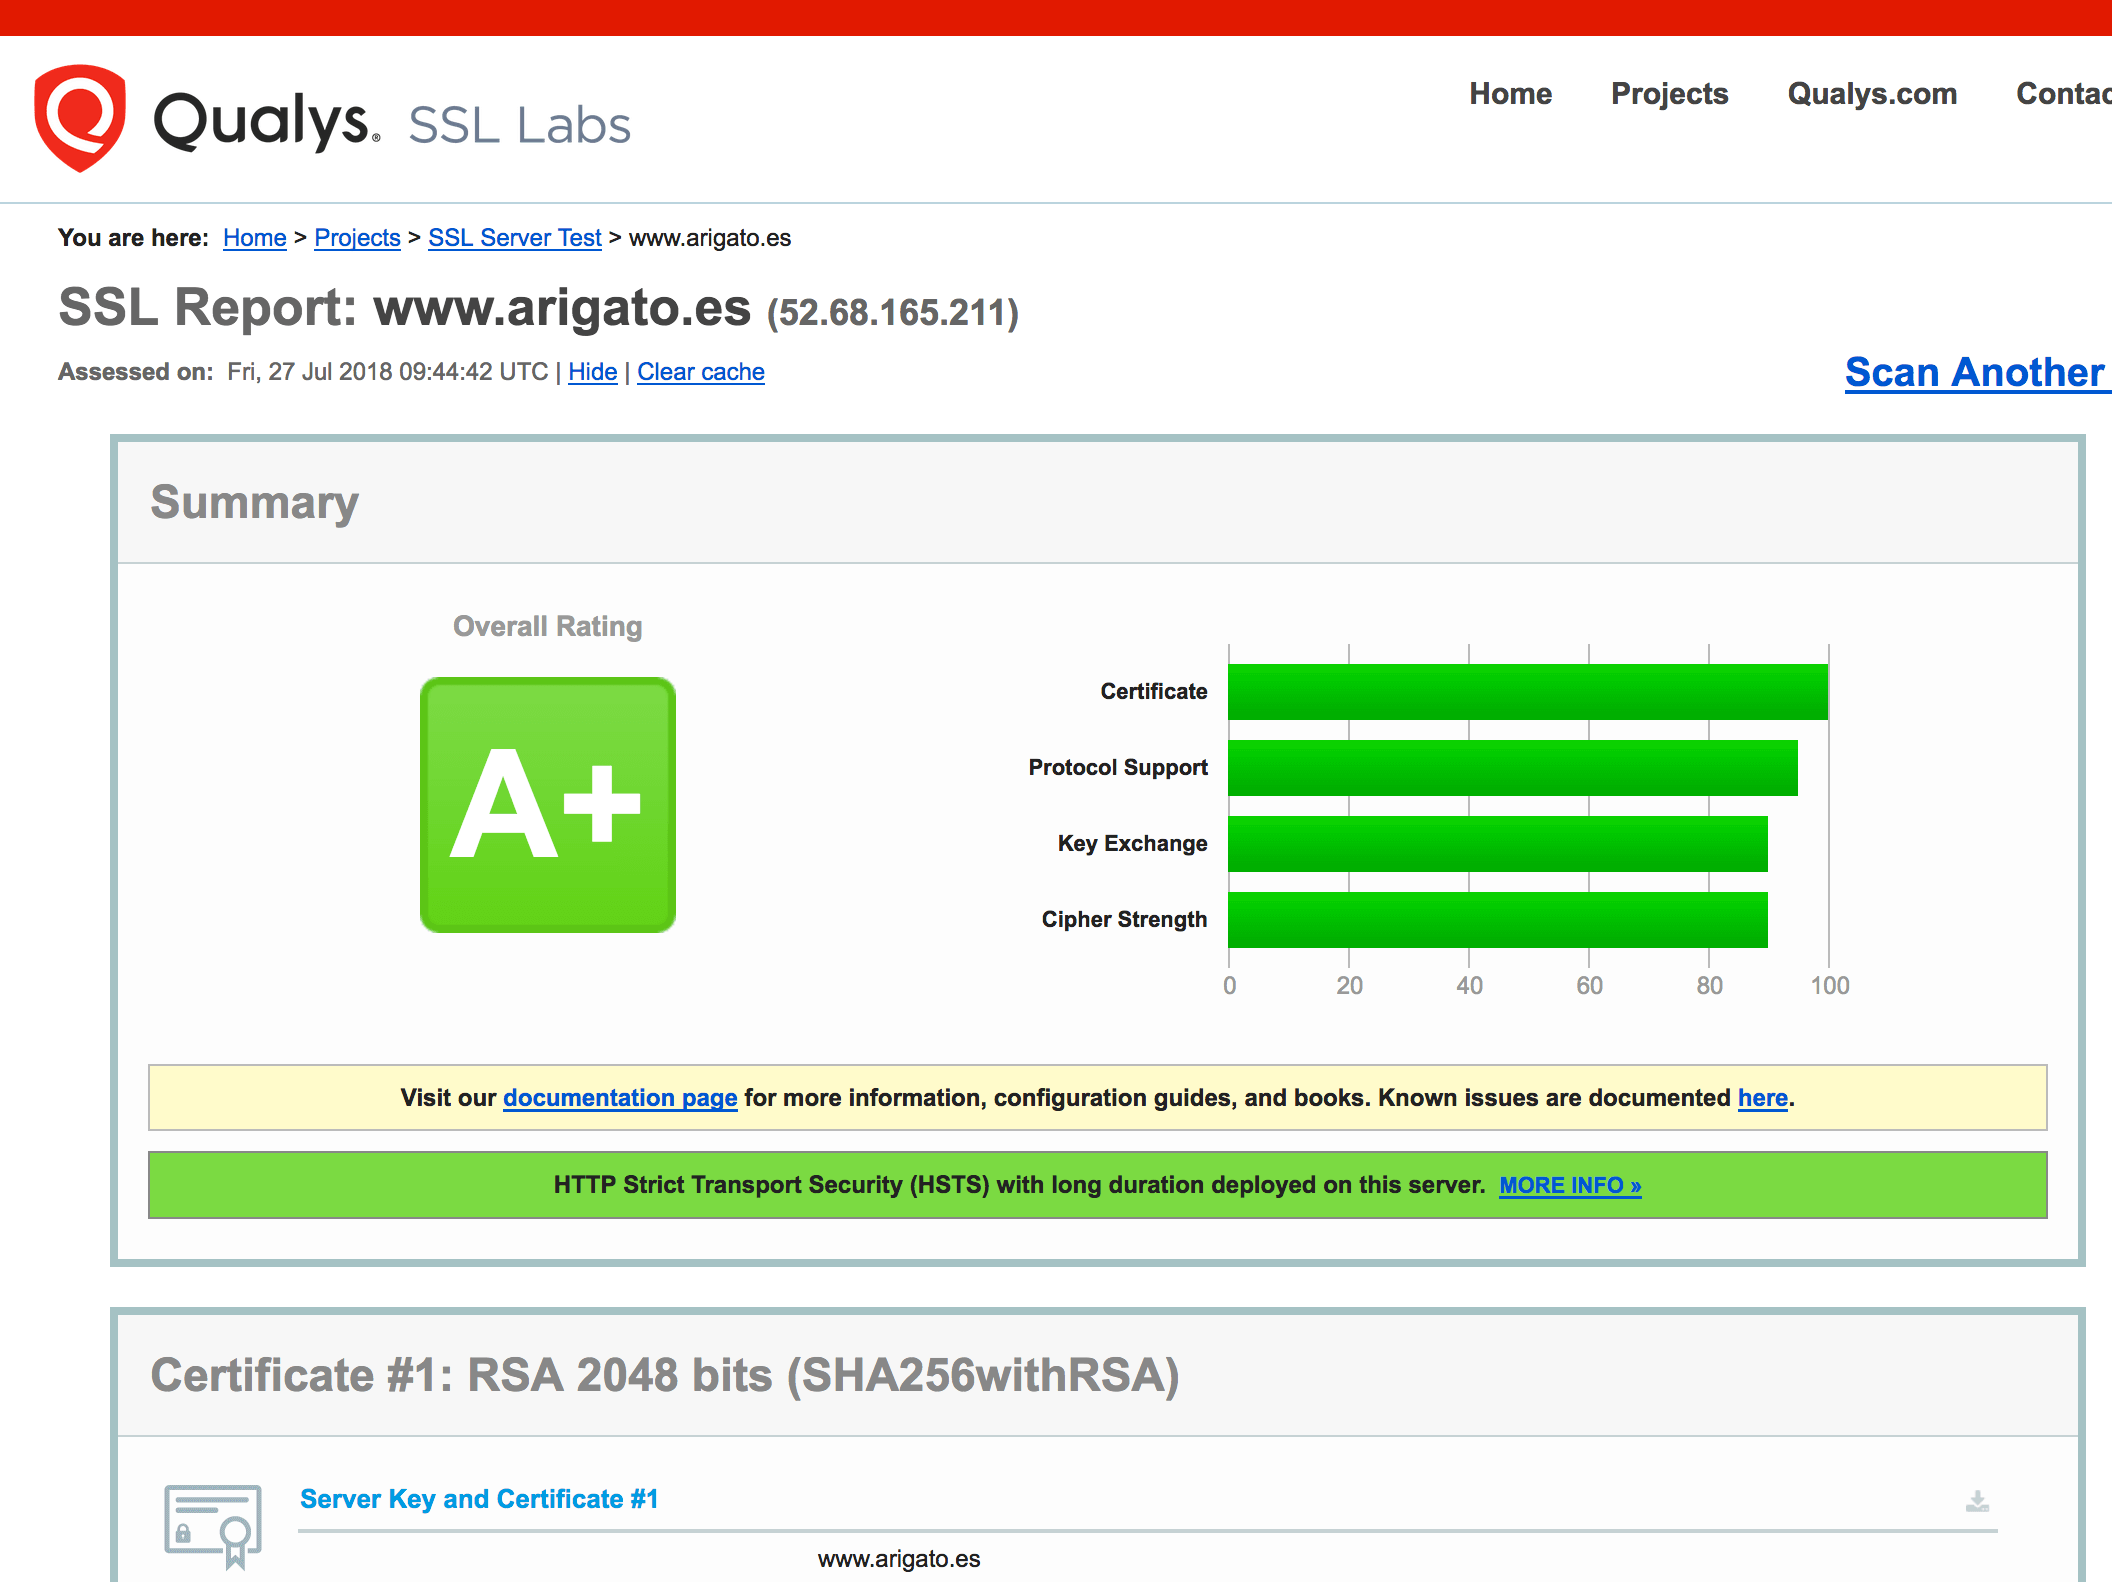Open the HSTS MORE INFO link

[x=1570, y=1186]
